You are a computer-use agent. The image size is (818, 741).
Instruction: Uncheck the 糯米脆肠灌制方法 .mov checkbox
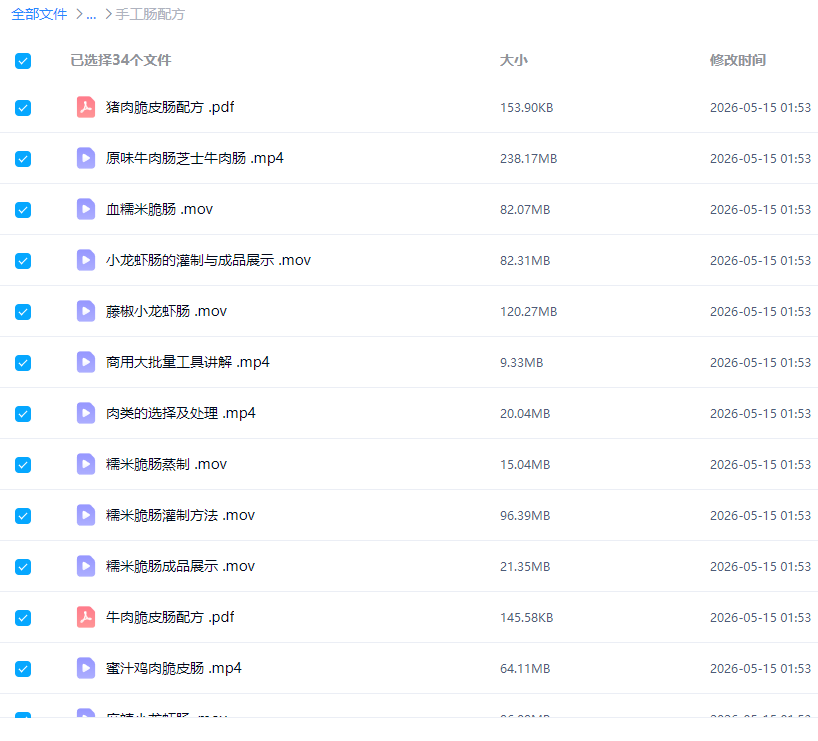point(23,516)
